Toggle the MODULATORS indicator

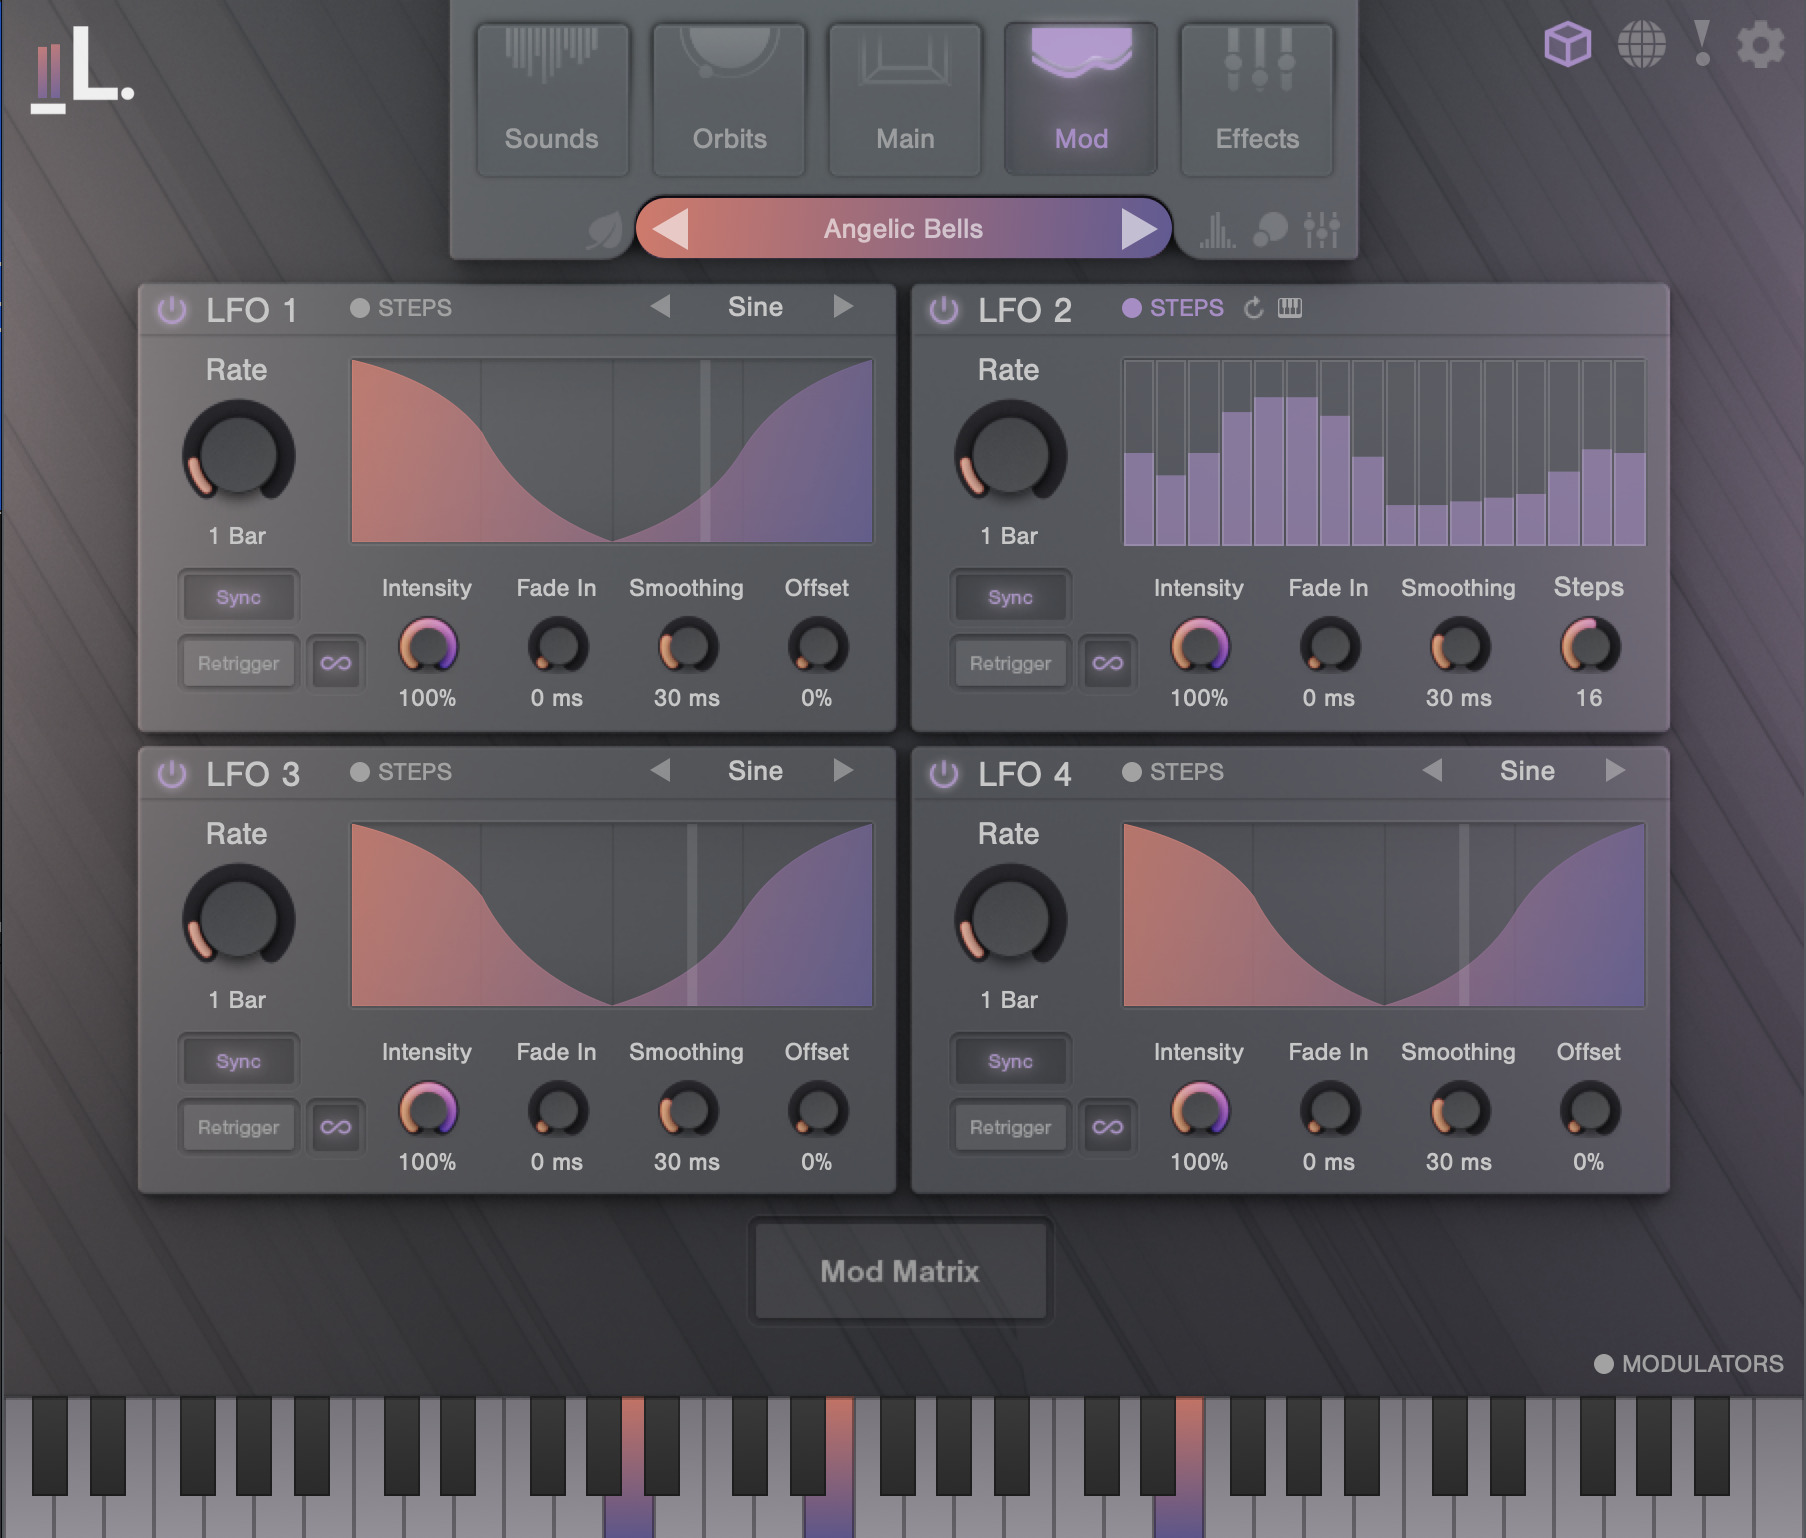pyautogui.click(x=1689, y=1364)
